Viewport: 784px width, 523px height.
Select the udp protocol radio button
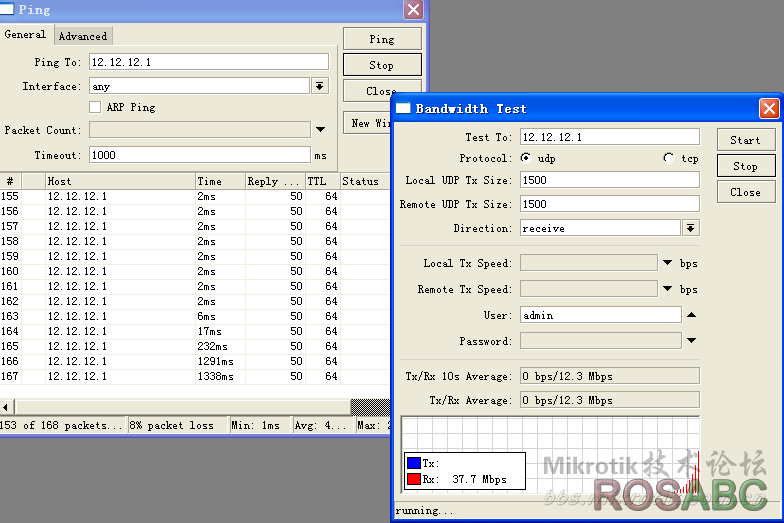pos(526,158)
